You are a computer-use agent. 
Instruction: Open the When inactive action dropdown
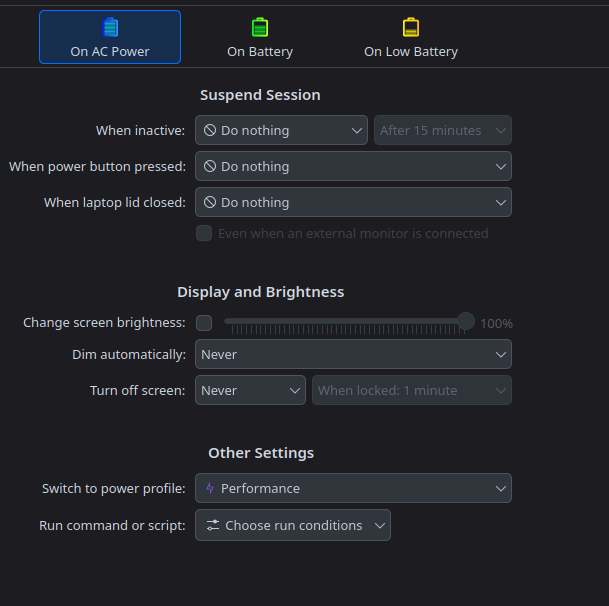(281, 130)
